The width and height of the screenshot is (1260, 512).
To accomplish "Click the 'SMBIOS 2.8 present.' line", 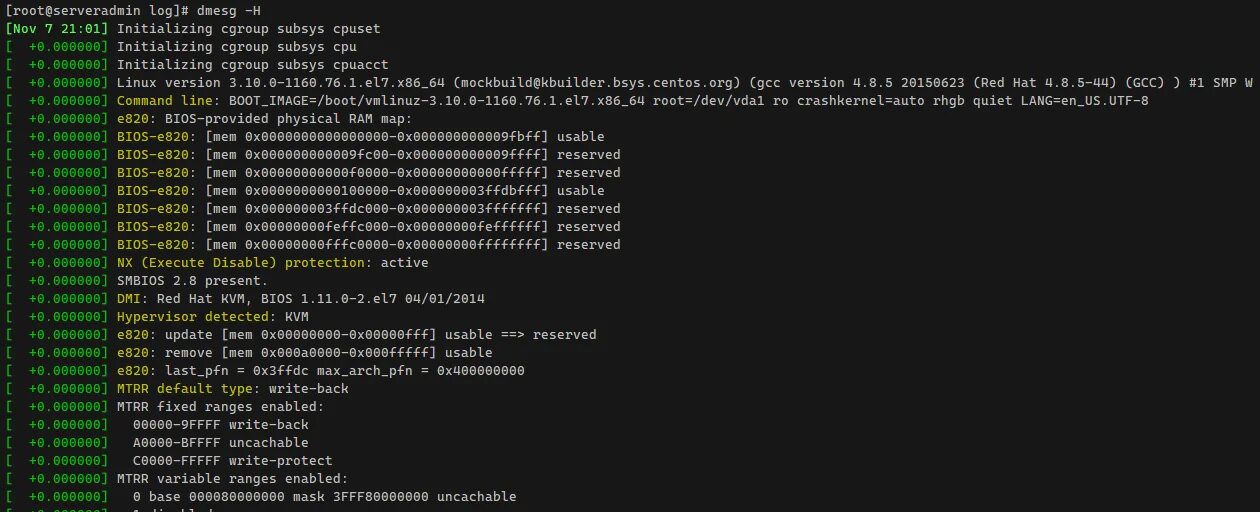I will pyautogui.click(x=192, y=280).
